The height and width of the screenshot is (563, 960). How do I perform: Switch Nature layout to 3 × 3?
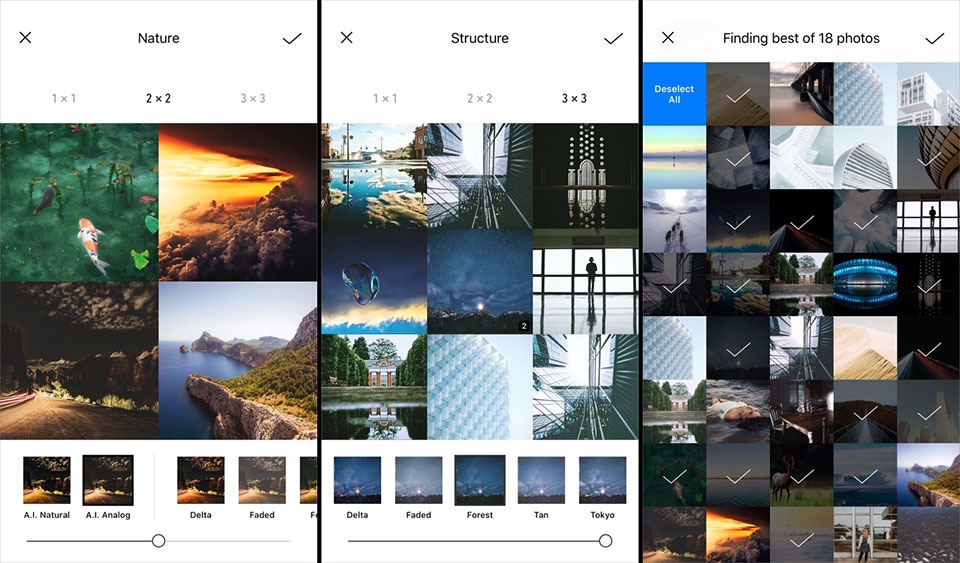tap(253, 98)
